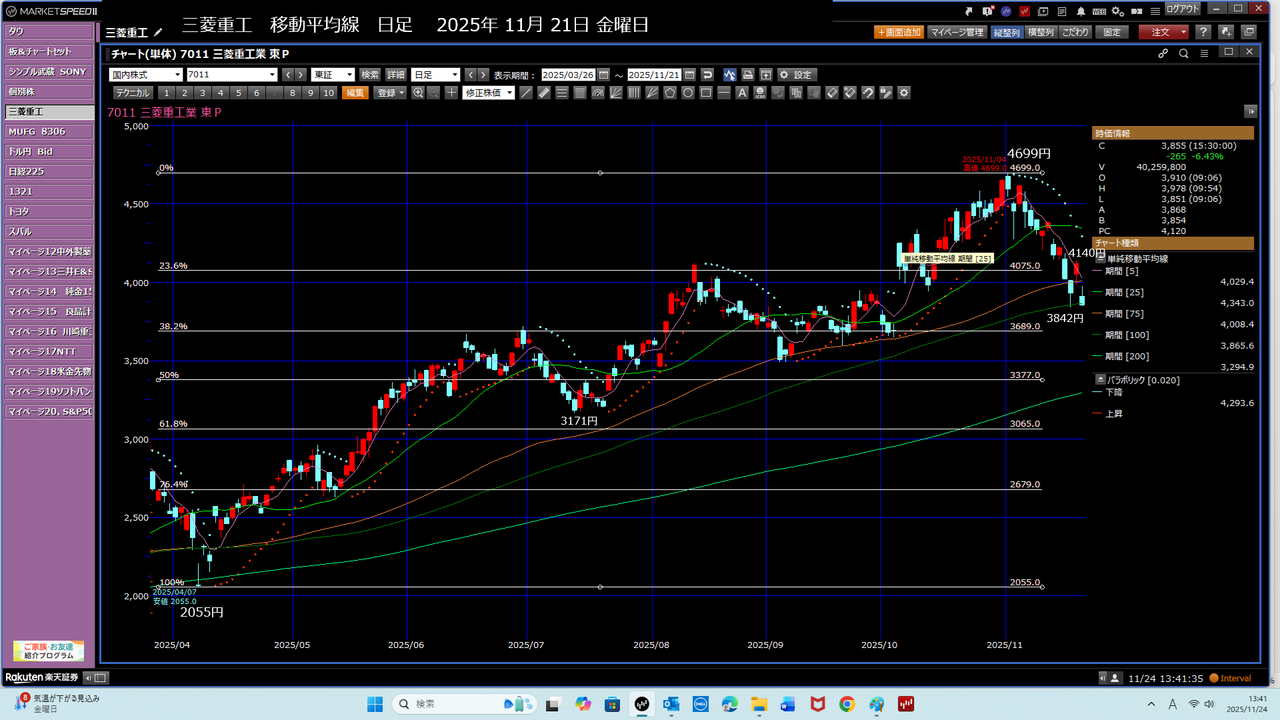Open the 日足 timeframe dropdown

(435, 75)
